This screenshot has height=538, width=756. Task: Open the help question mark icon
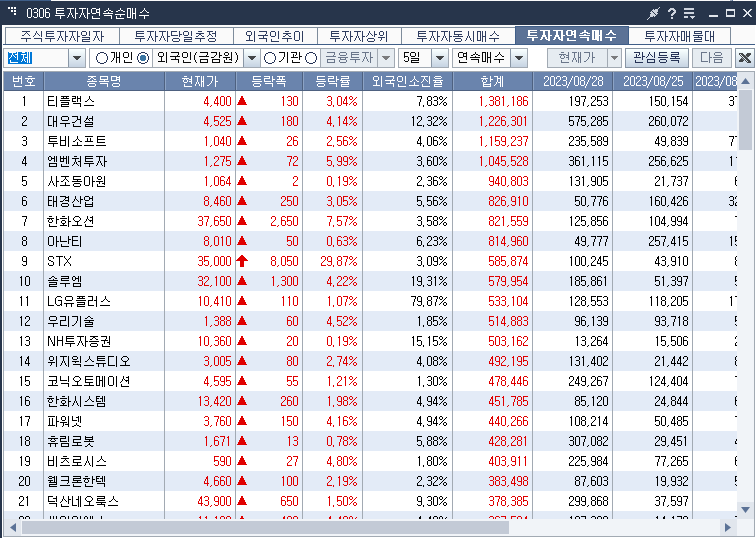[672, 13]
